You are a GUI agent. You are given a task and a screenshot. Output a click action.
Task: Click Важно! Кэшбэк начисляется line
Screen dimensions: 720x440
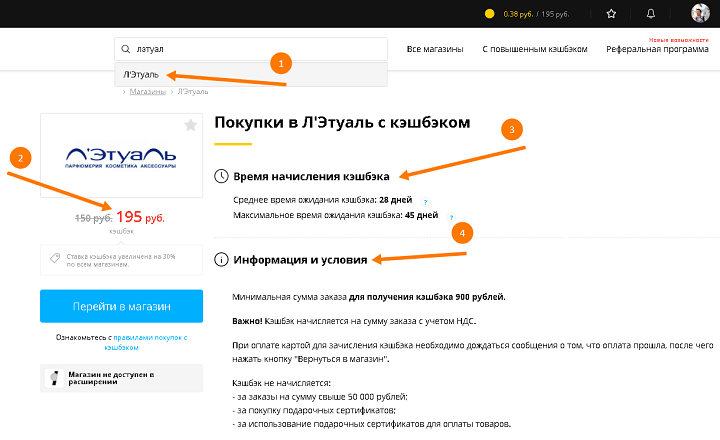pyautogui.click(x=354, y=321)
